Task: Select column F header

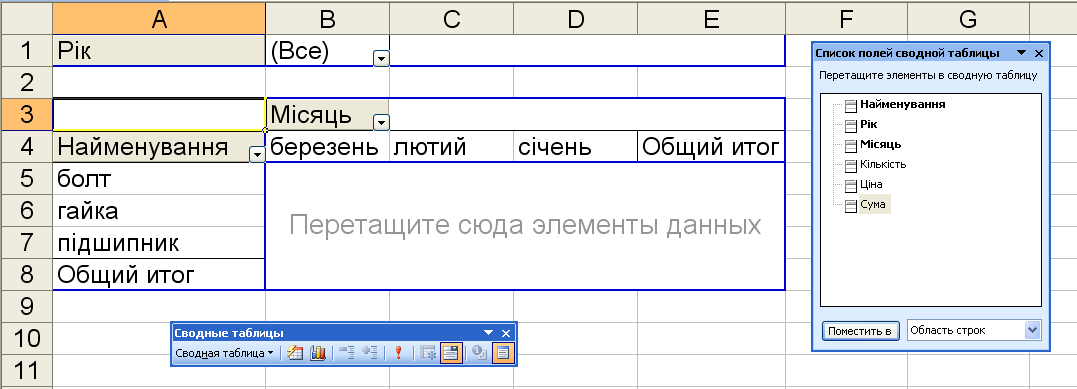Action: click(x=846, y=19)
